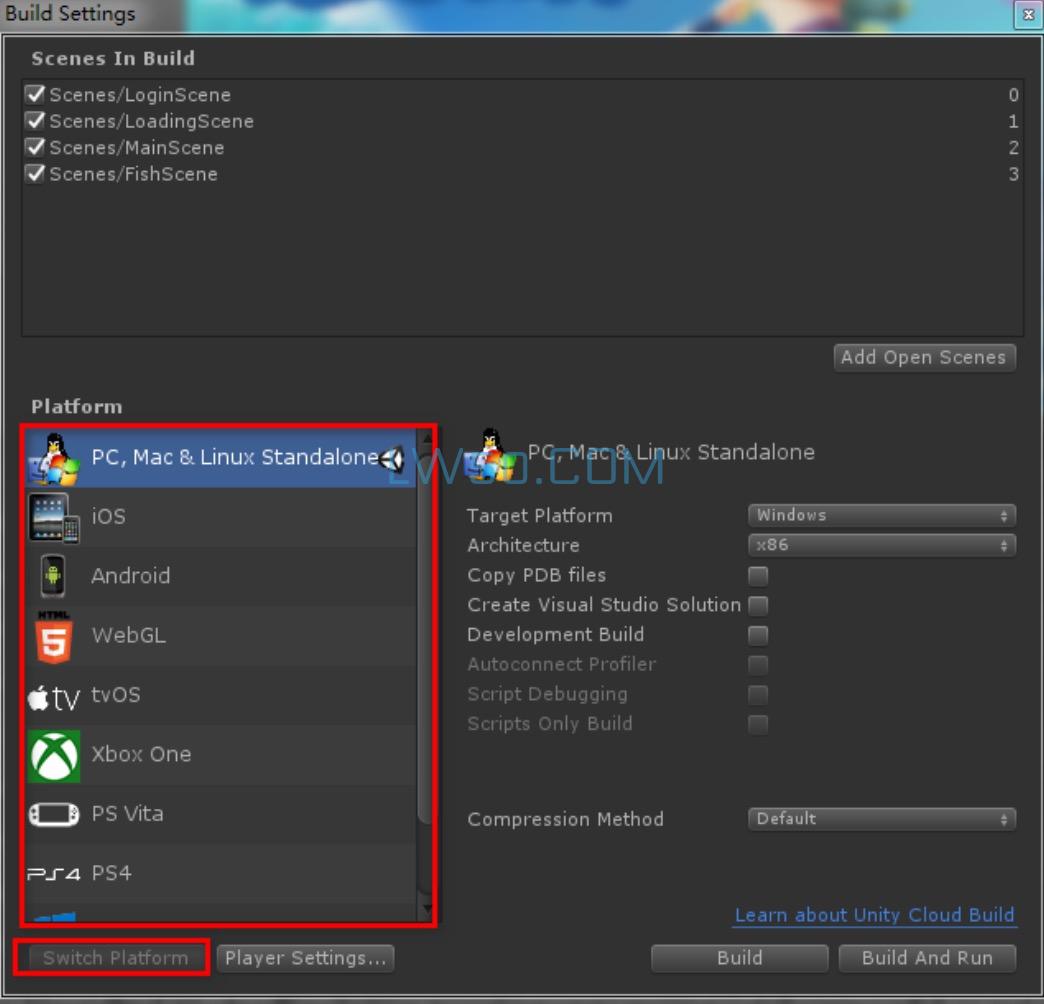Check Create Visual Studio Solution option

coord(759,605)
